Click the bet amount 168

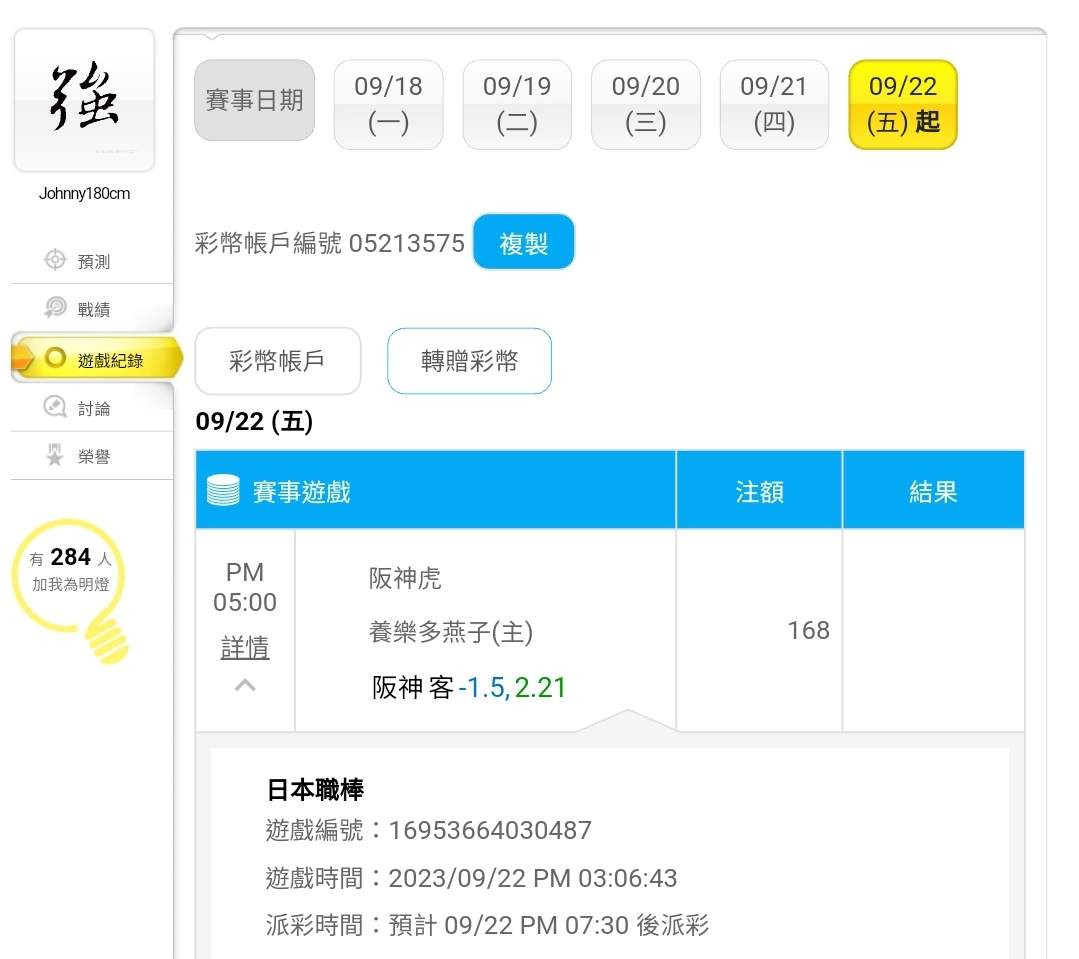[808, 630]
